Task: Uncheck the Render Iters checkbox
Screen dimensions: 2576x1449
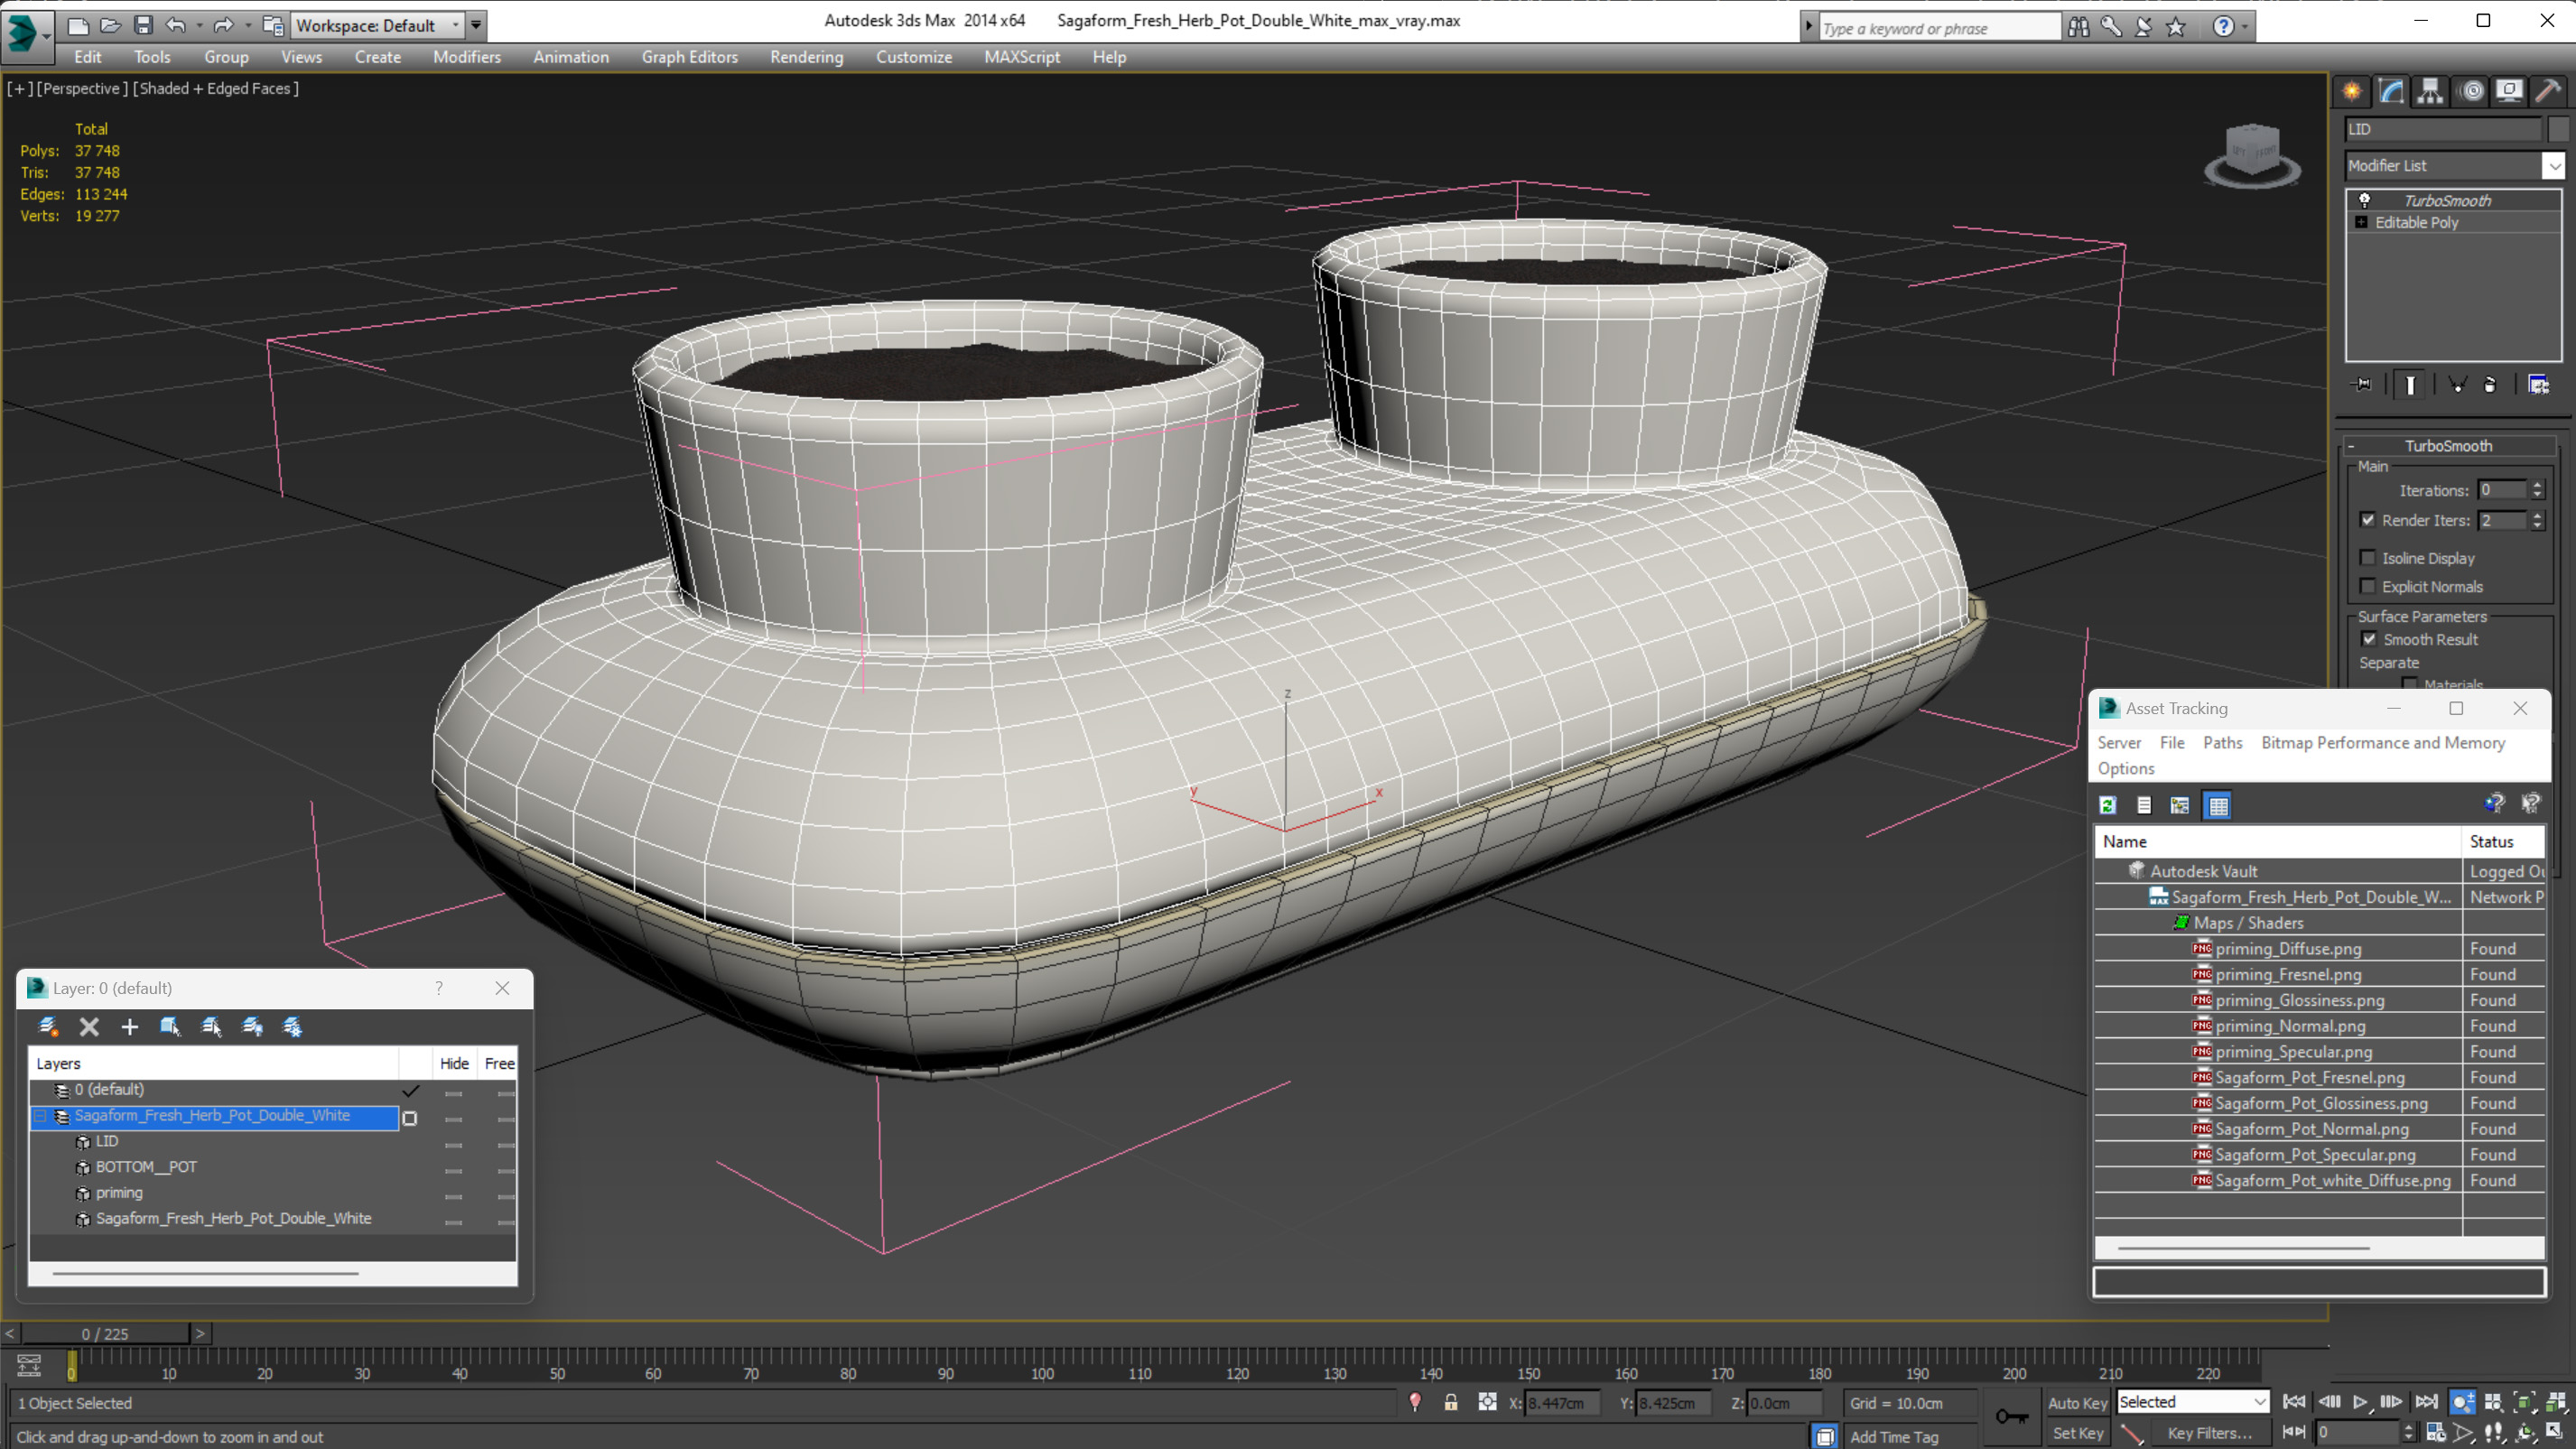Action: coord(2367,520)
